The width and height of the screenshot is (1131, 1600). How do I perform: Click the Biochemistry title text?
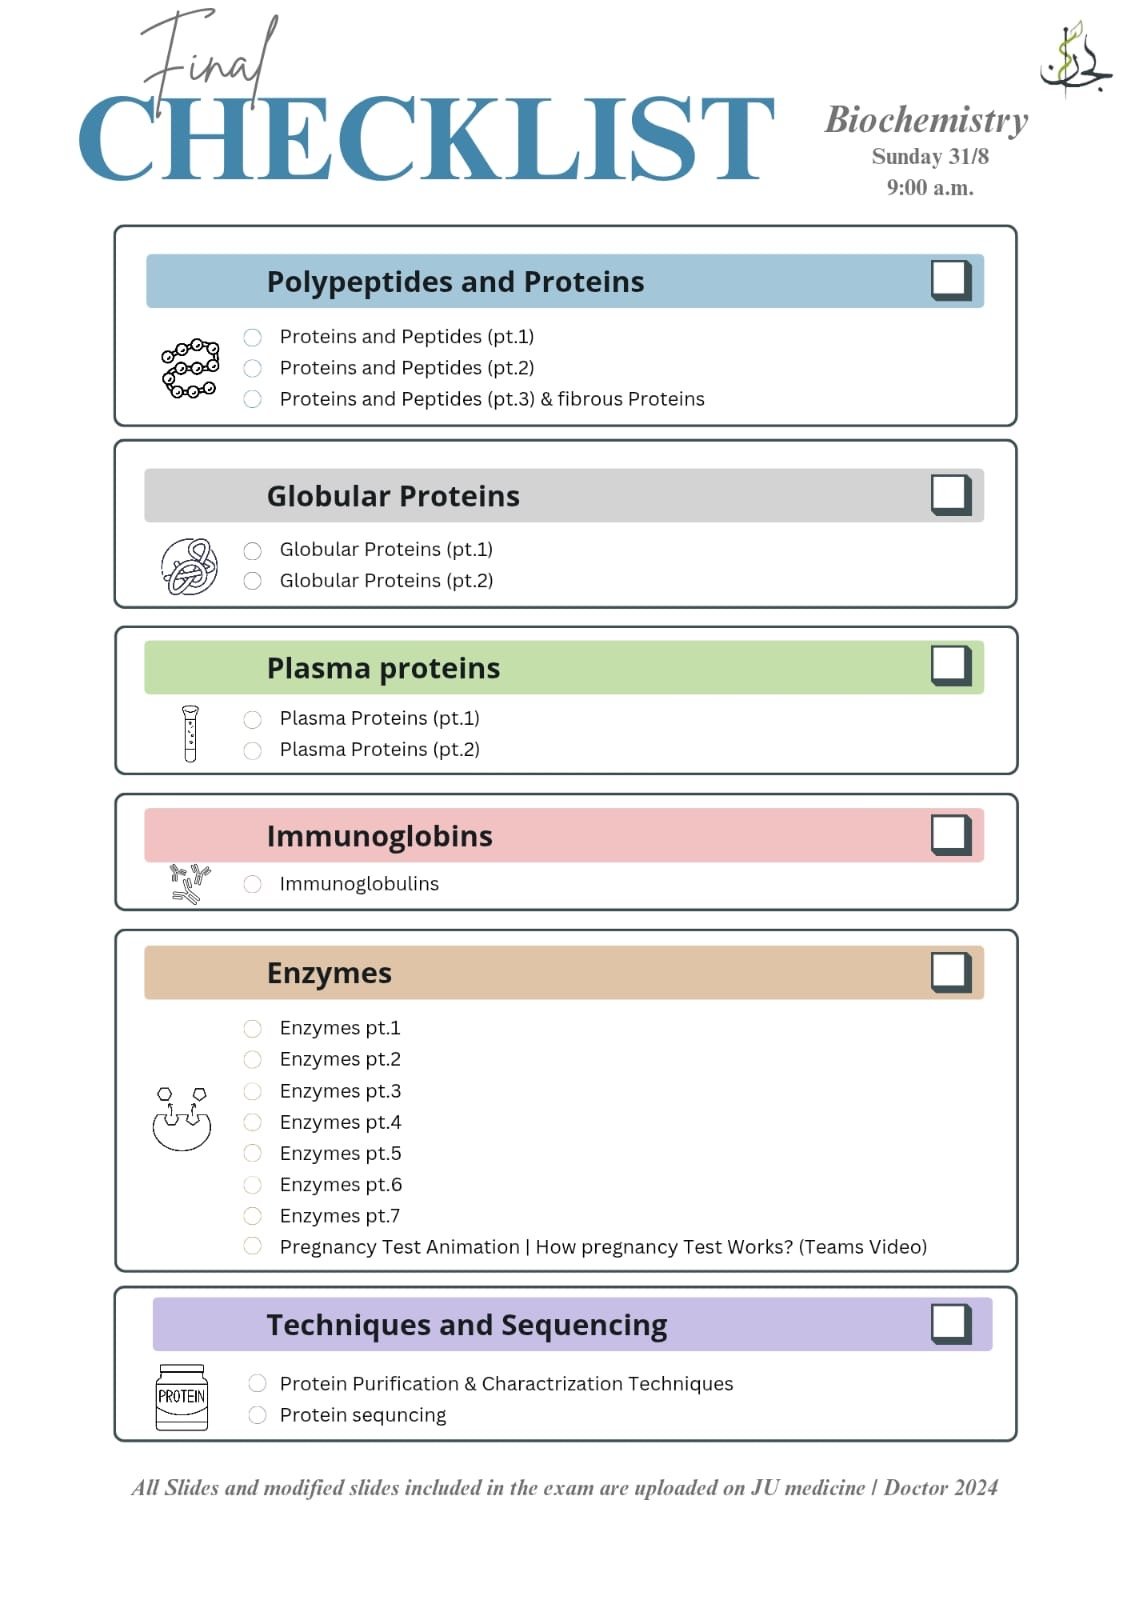point(926,120)
